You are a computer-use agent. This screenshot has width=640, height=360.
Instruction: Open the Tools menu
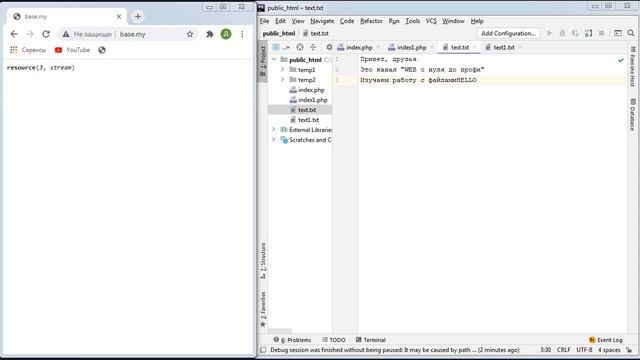[x=412, y=21]
